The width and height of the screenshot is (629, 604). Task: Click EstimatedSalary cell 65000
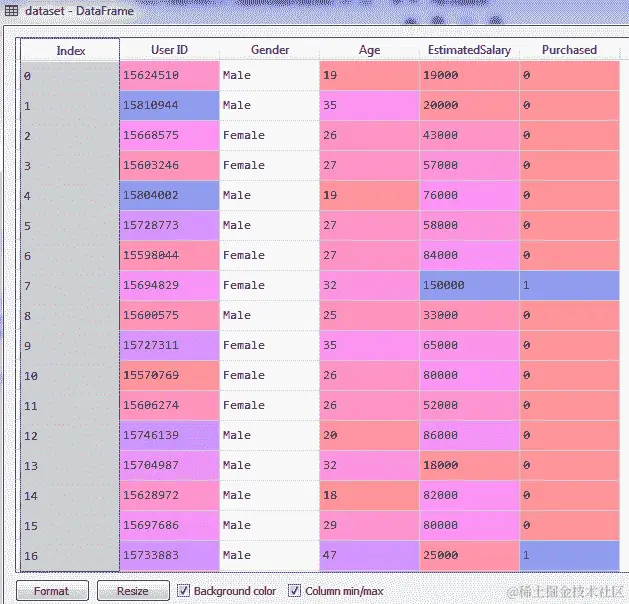469,346
